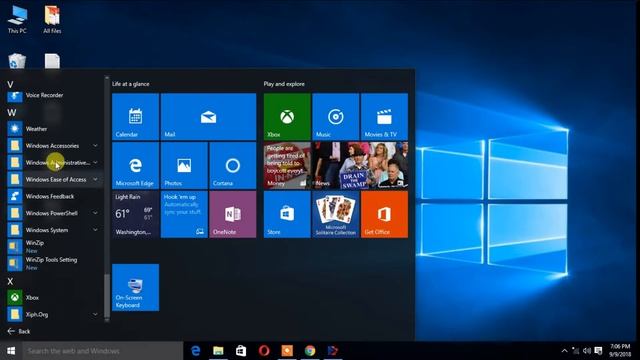
Task: Open Store from the taskbar
Action: click(241, 351)
